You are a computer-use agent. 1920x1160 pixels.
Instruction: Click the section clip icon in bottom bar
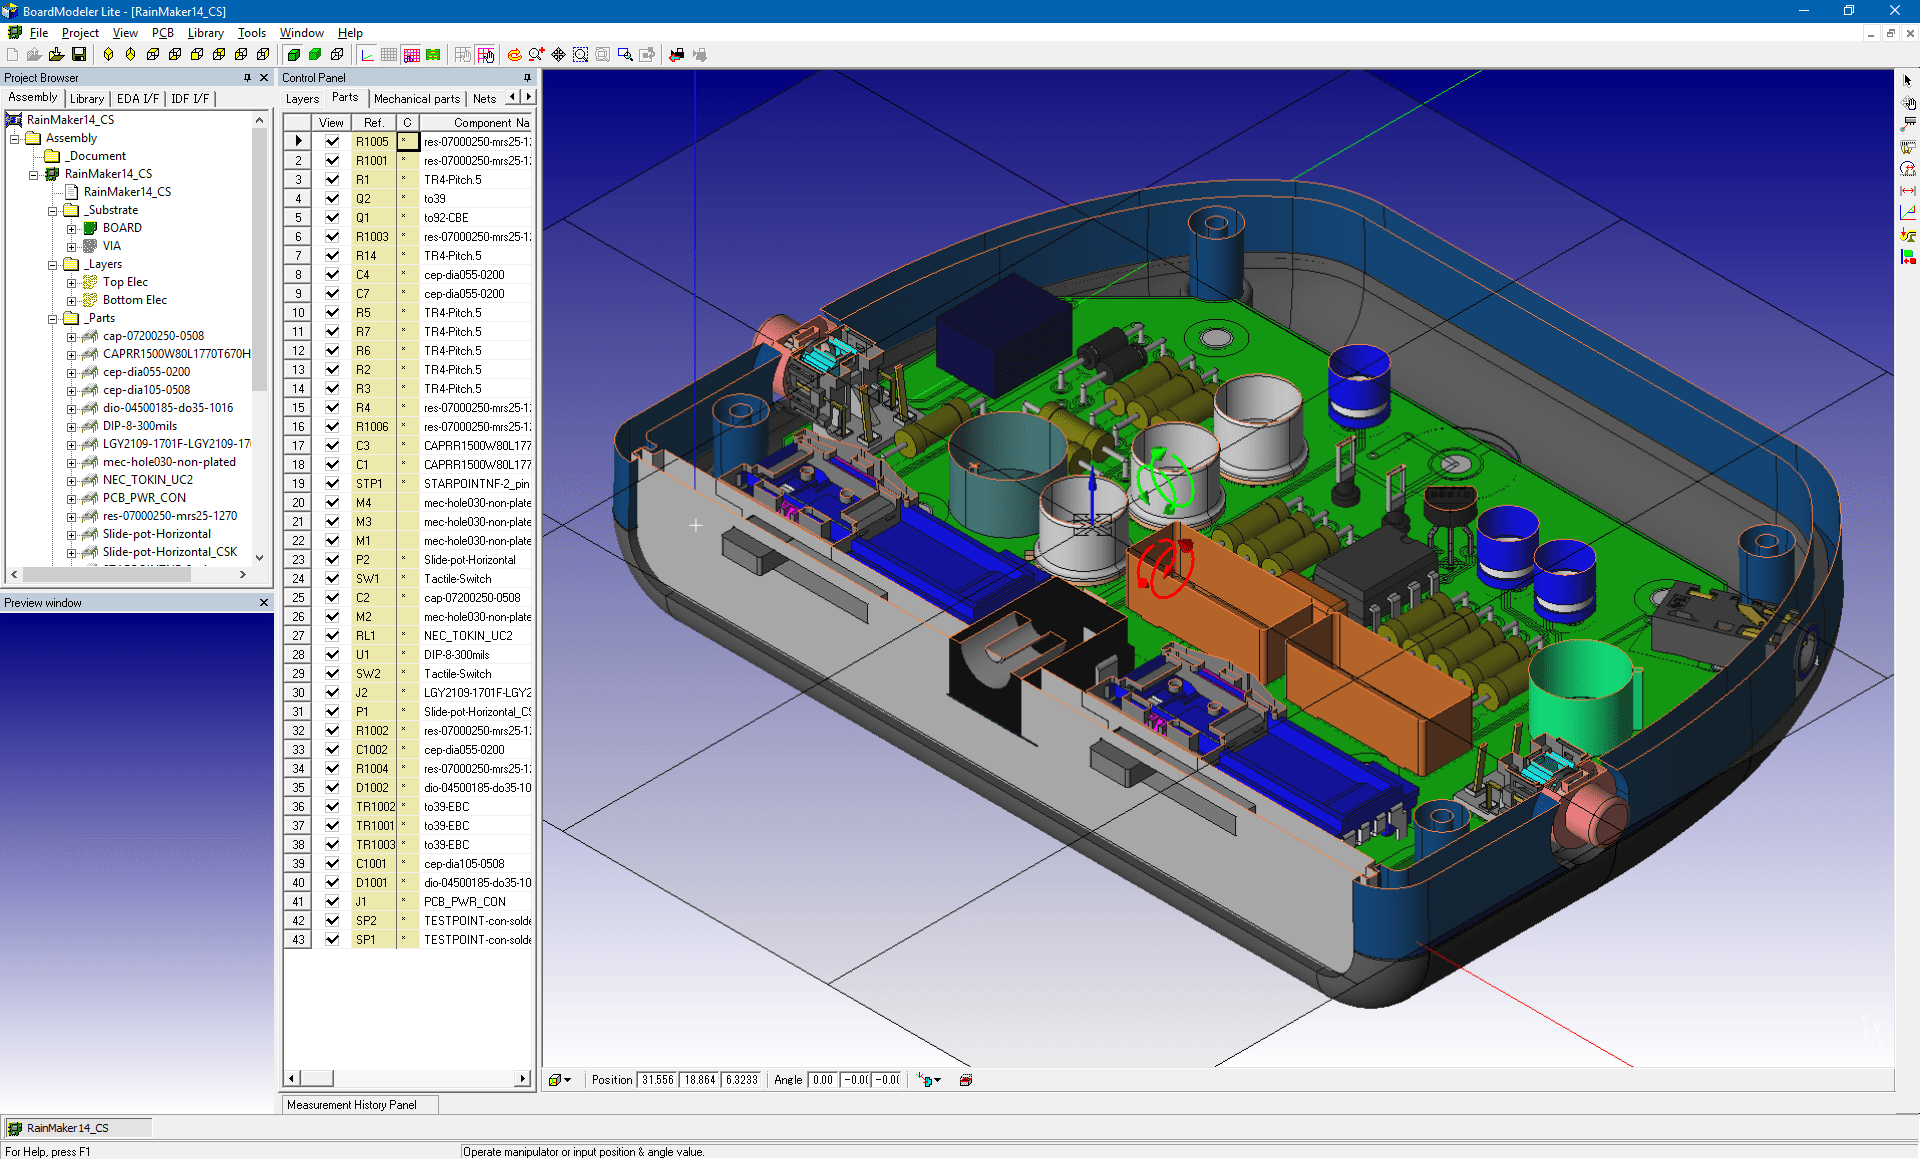(965, 1080)
